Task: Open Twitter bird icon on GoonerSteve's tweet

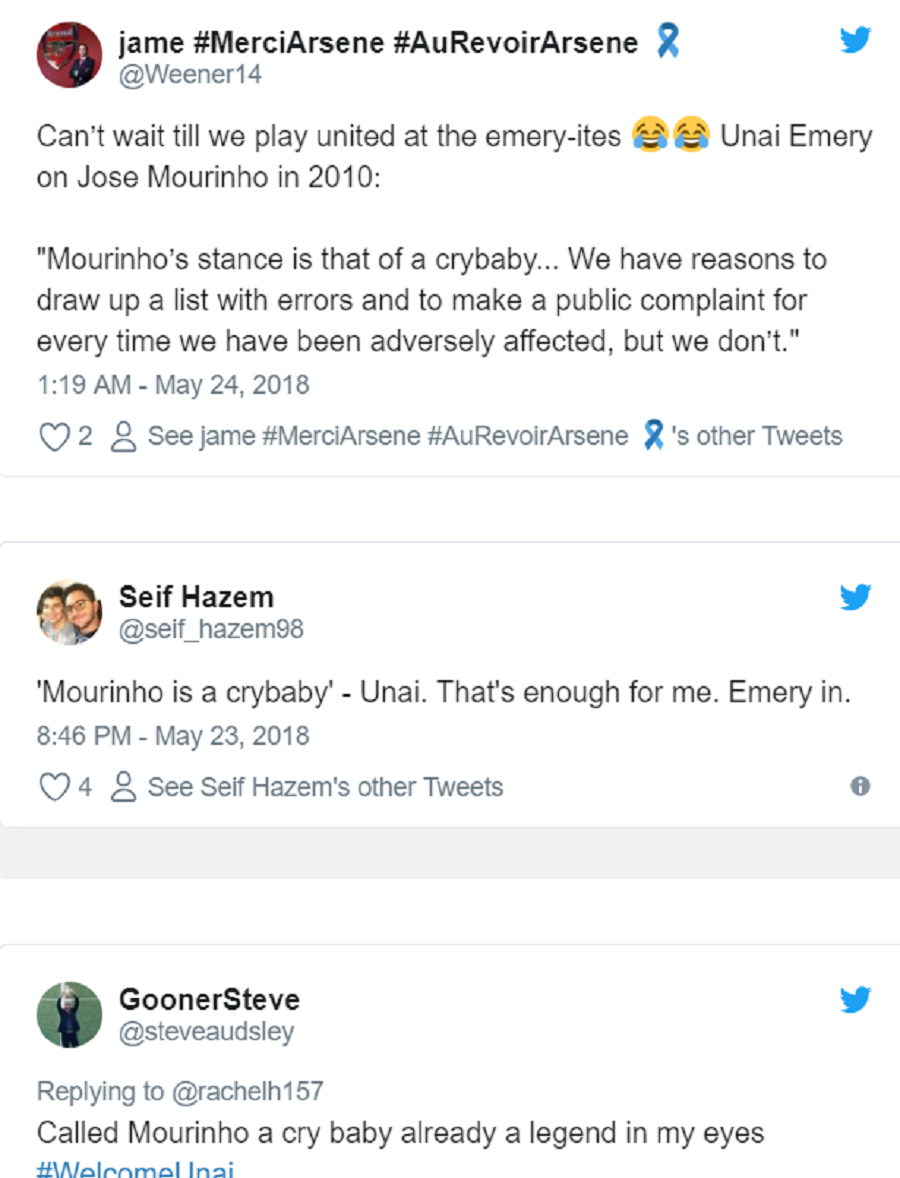Action: pos(855,999)
